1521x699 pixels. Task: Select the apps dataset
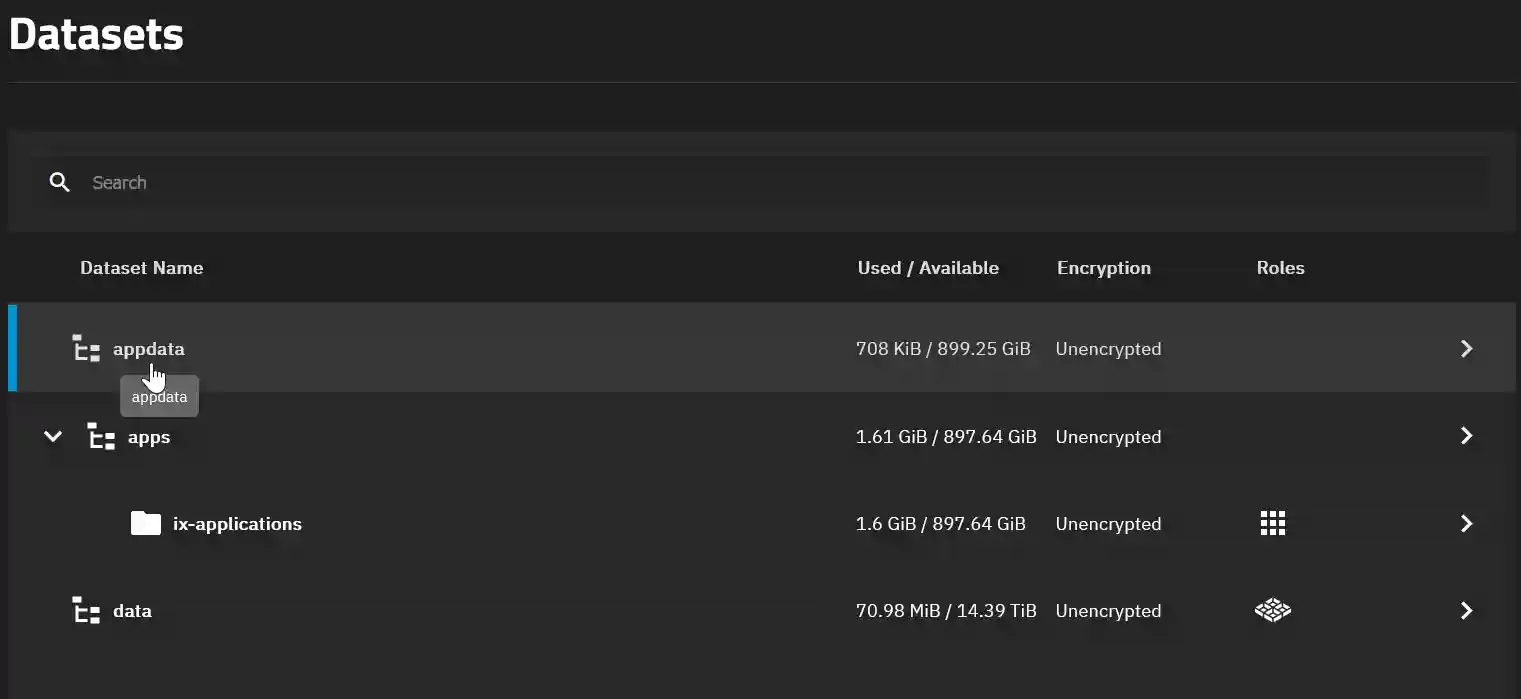coord(148,436)
